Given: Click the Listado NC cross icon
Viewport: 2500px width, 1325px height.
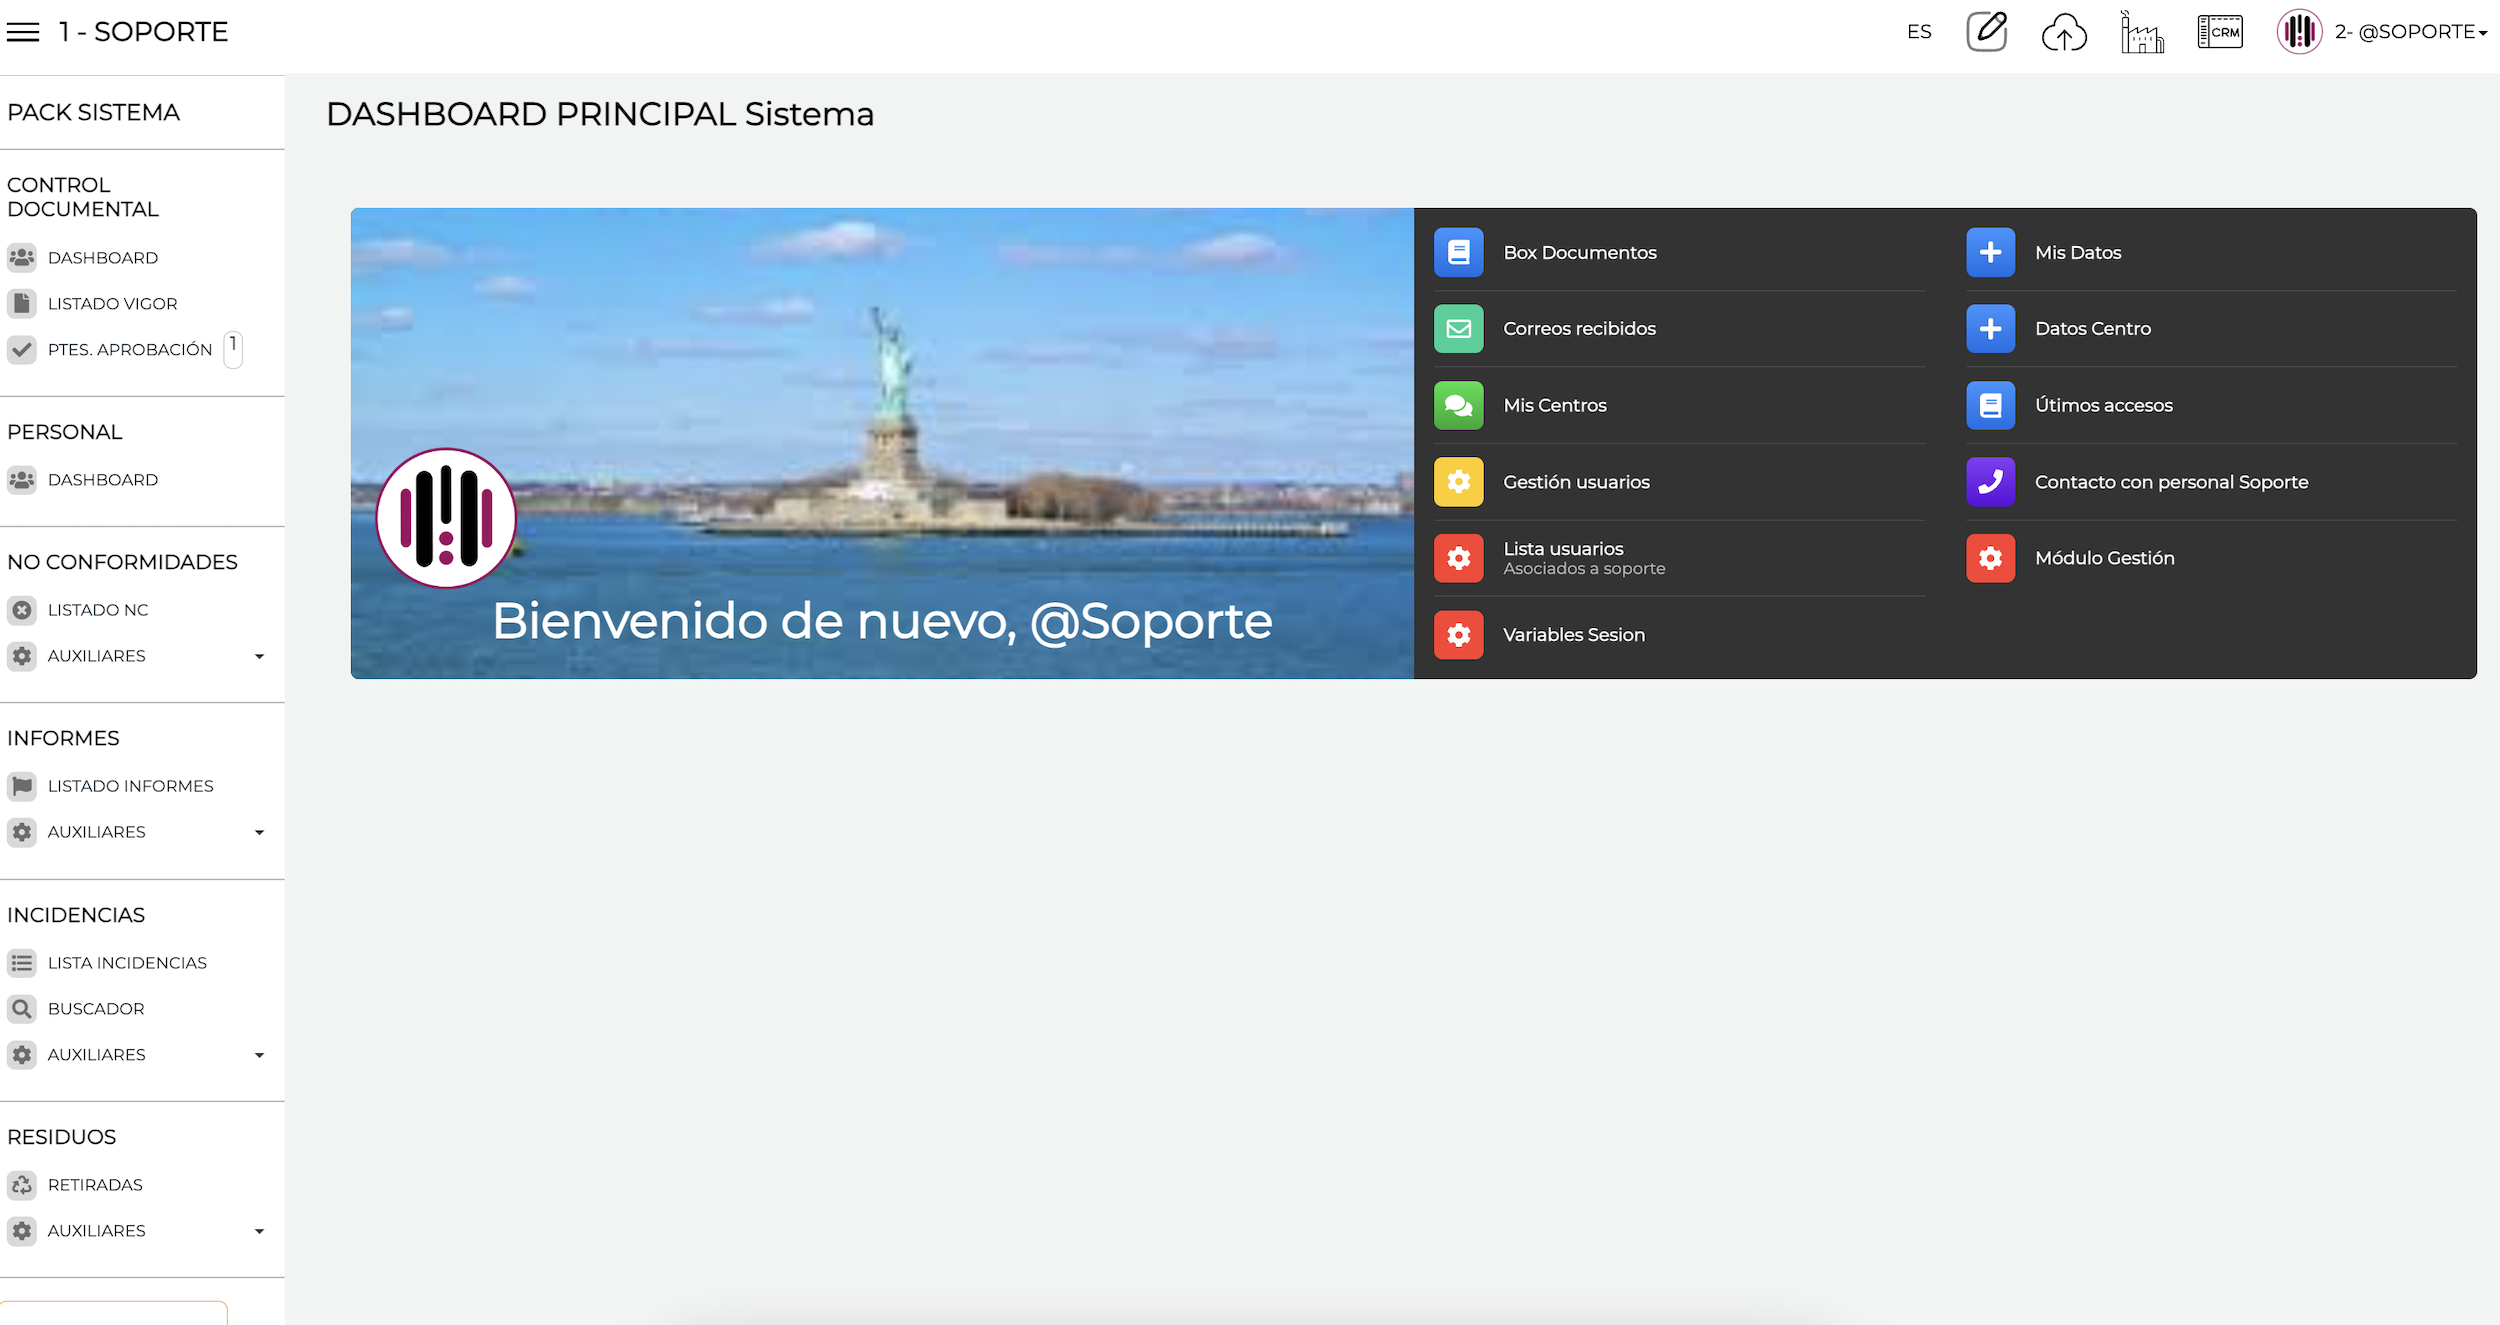Looking at the screenshot, I should [x=22, y=610].
